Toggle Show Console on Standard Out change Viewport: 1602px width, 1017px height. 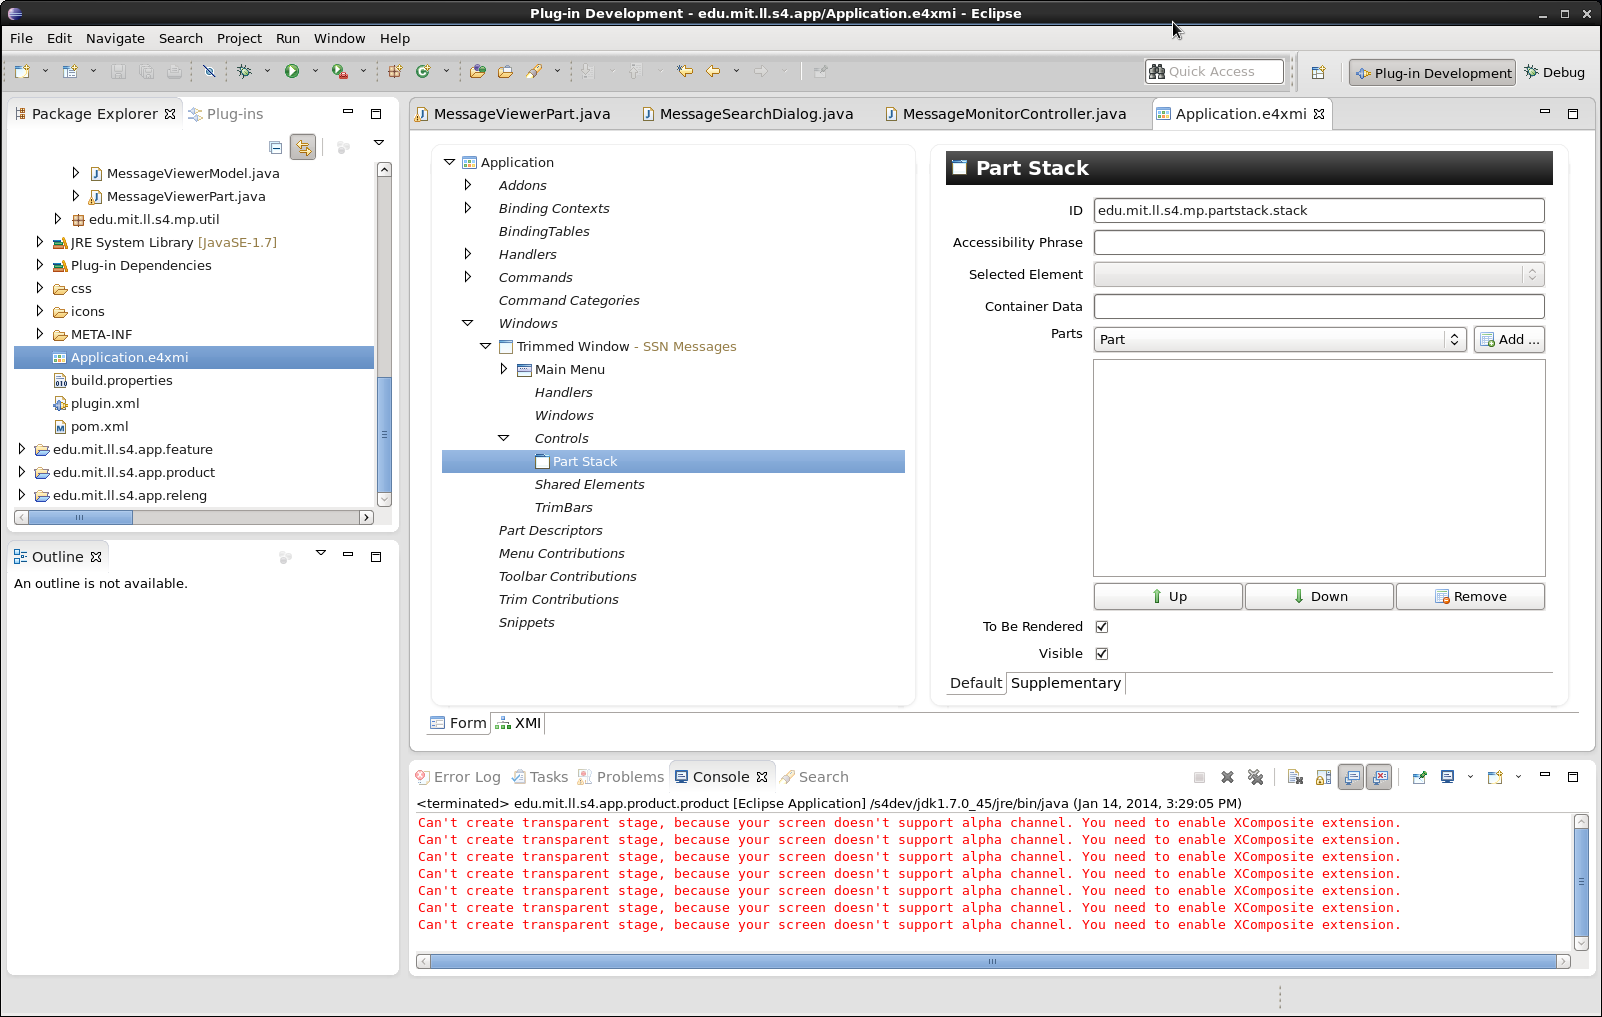[x=1351, y=777]
